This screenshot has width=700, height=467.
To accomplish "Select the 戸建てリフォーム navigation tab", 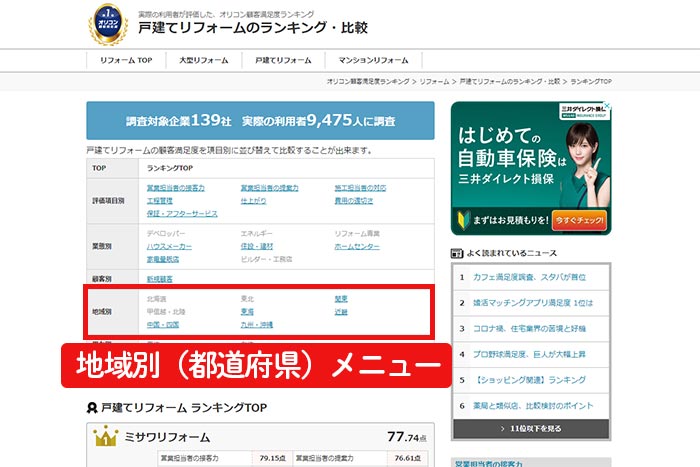I will (x=283, y=60).
